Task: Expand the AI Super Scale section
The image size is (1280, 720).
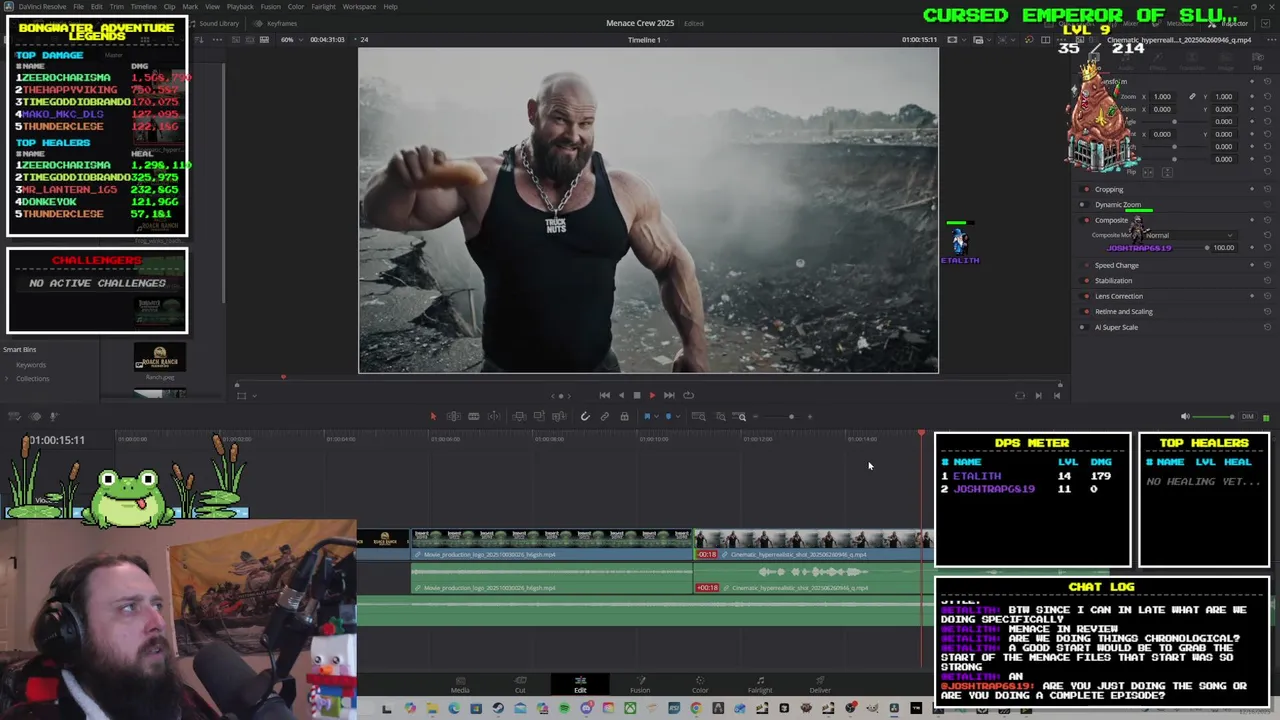Action: coord(1116,327)
